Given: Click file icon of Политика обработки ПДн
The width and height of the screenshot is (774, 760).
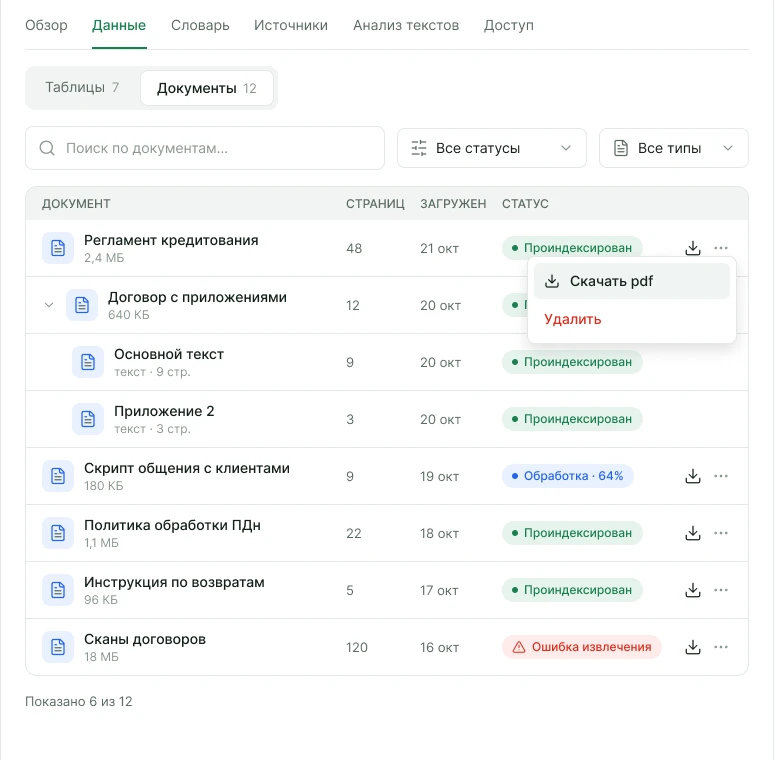Looking at the screenshot, I should [x=58, y=533].
